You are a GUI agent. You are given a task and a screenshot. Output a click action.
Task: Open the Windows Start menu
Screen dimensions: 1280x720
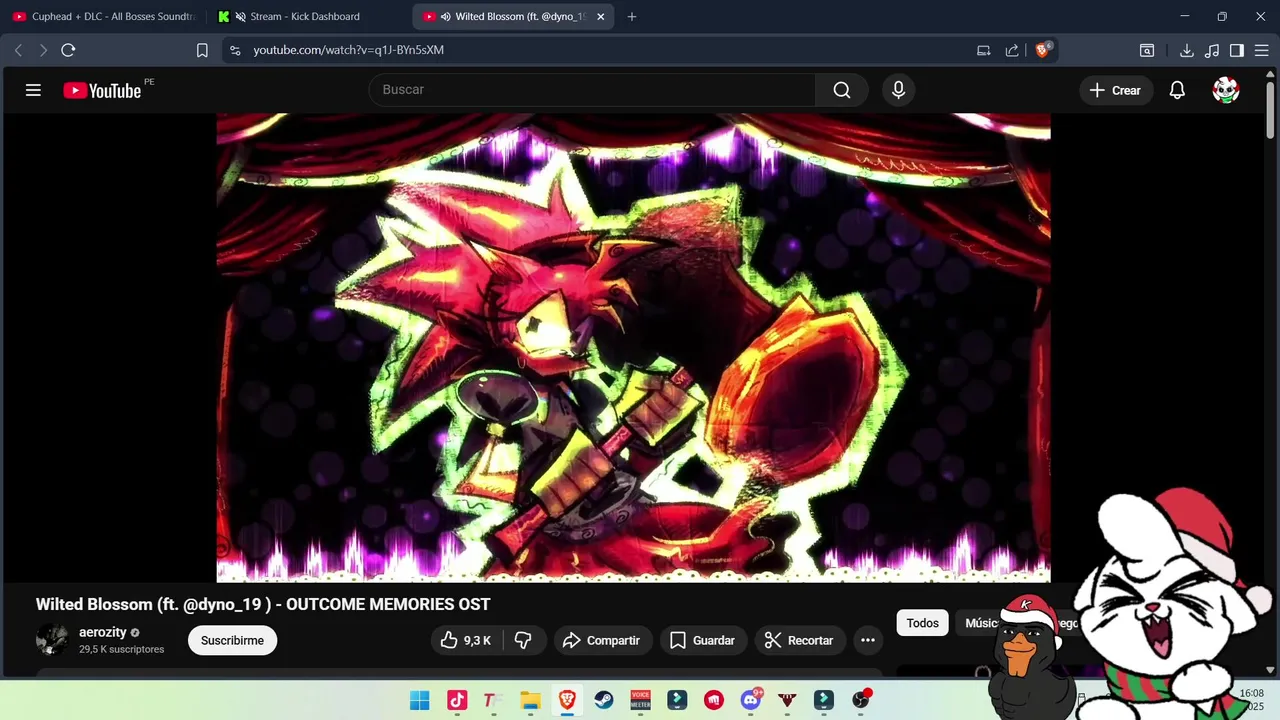[x=419, y=700]
